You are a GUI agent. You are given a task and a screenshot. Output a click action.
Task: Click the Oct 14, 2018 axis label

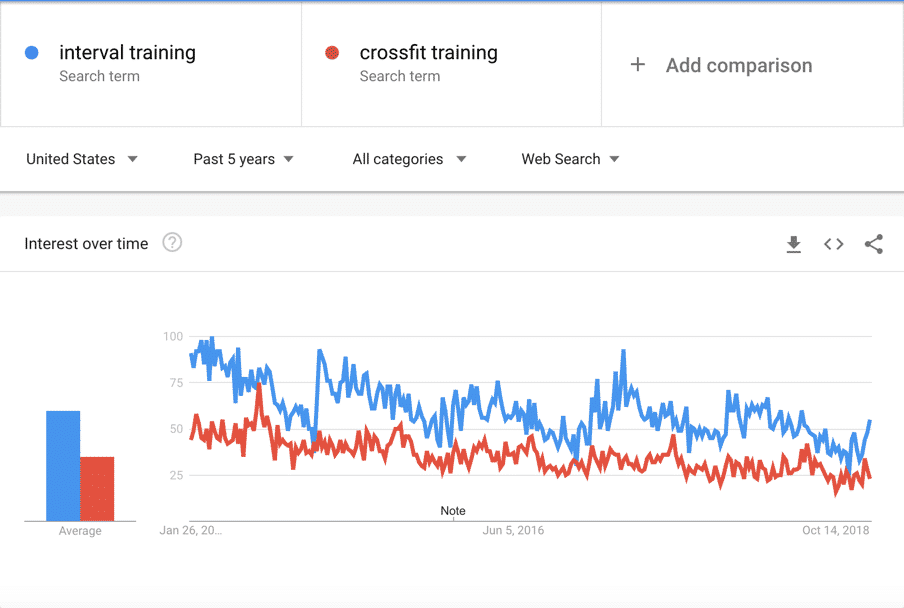(x=835, y=530)
